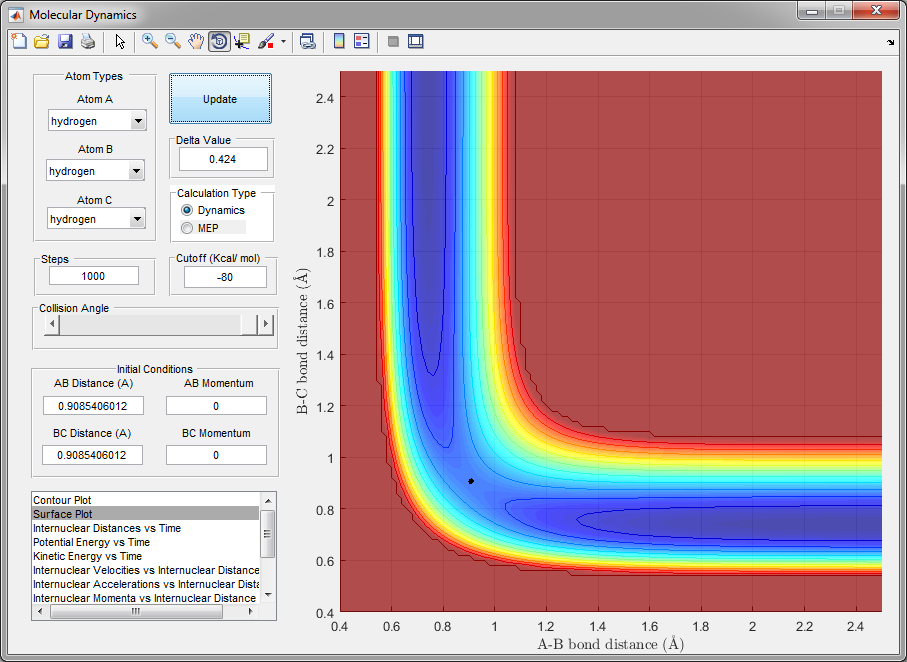The image size is (907, 662).
Task: Insert a colorbar using the toolbar icon
Action: (339, 42)
